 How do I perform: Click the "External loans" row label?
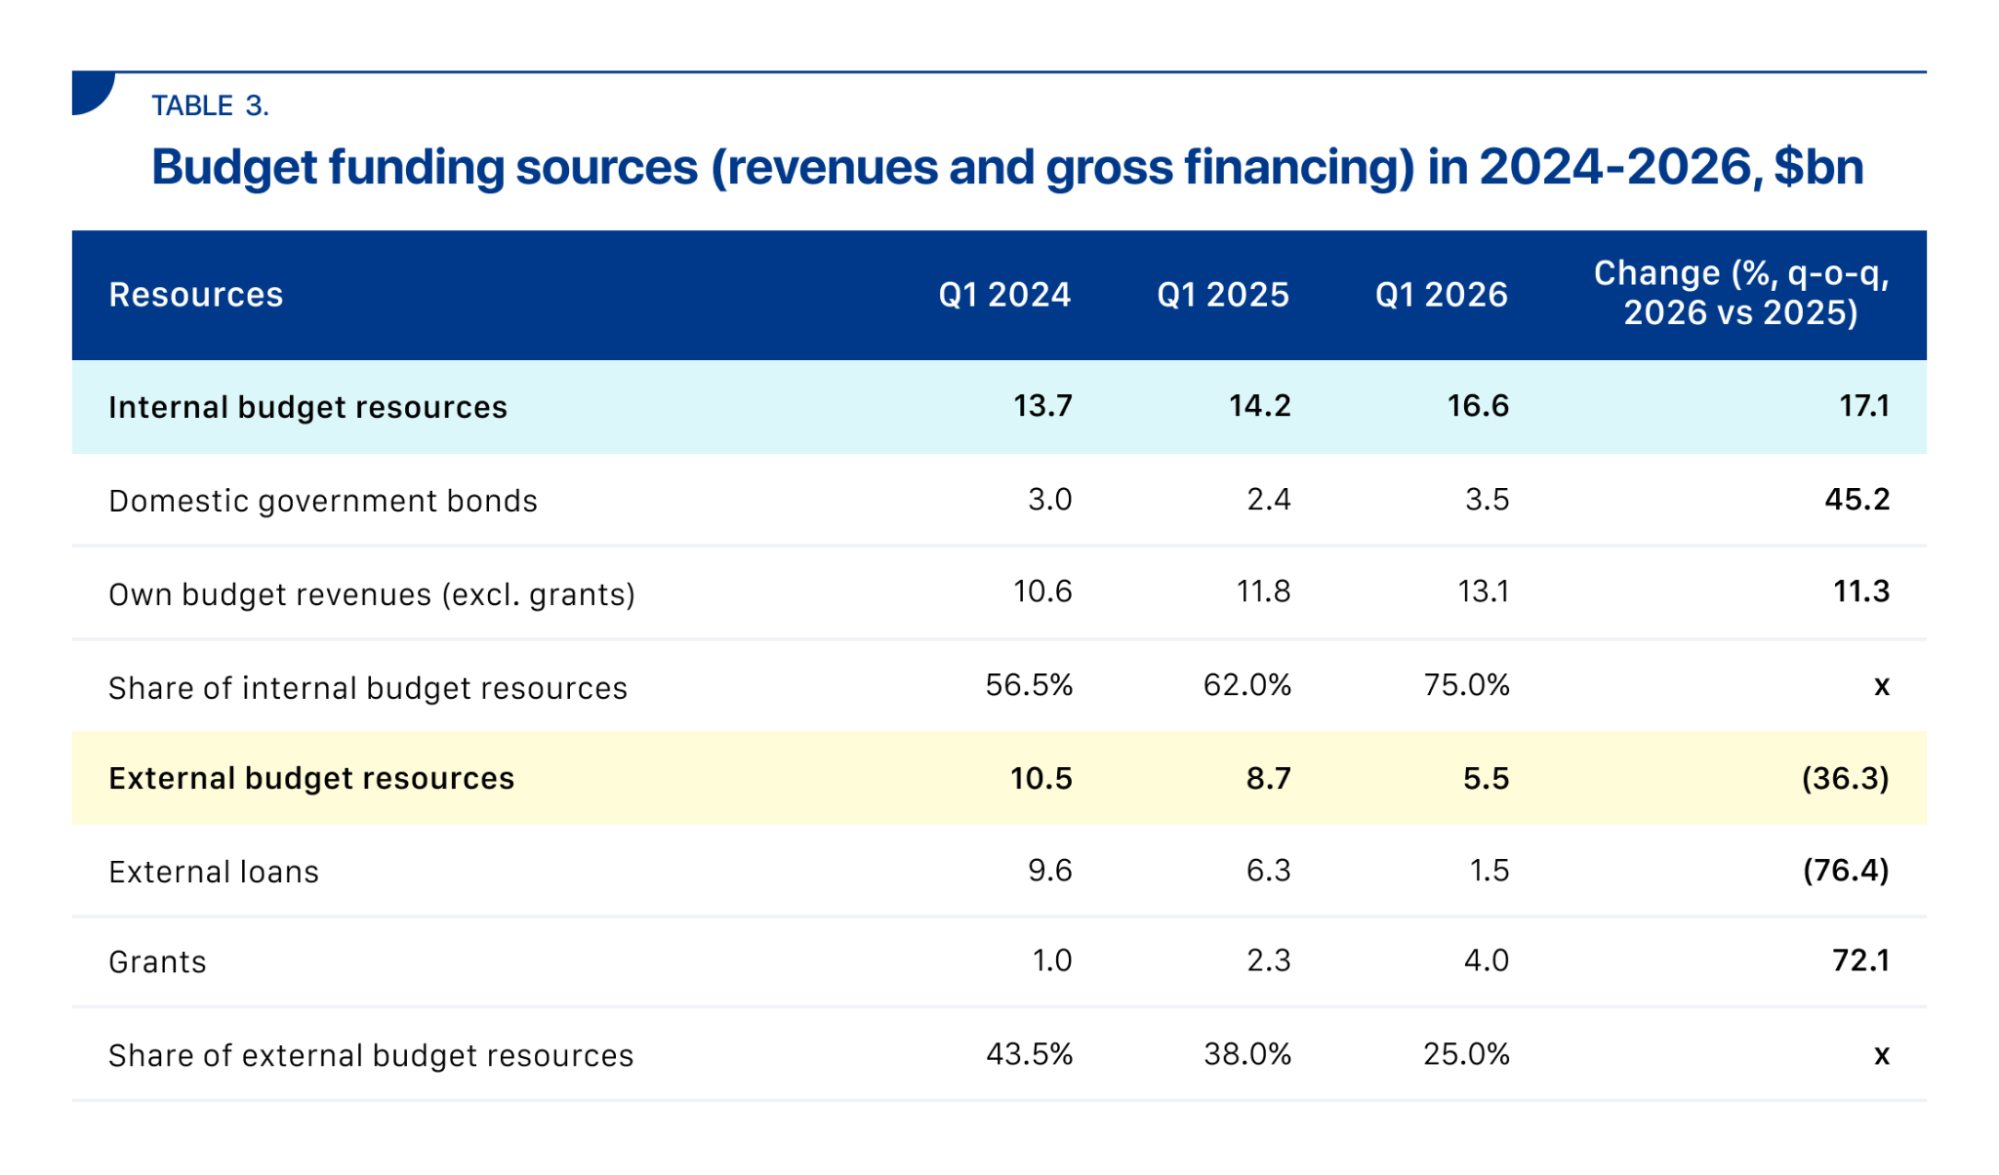214,872
